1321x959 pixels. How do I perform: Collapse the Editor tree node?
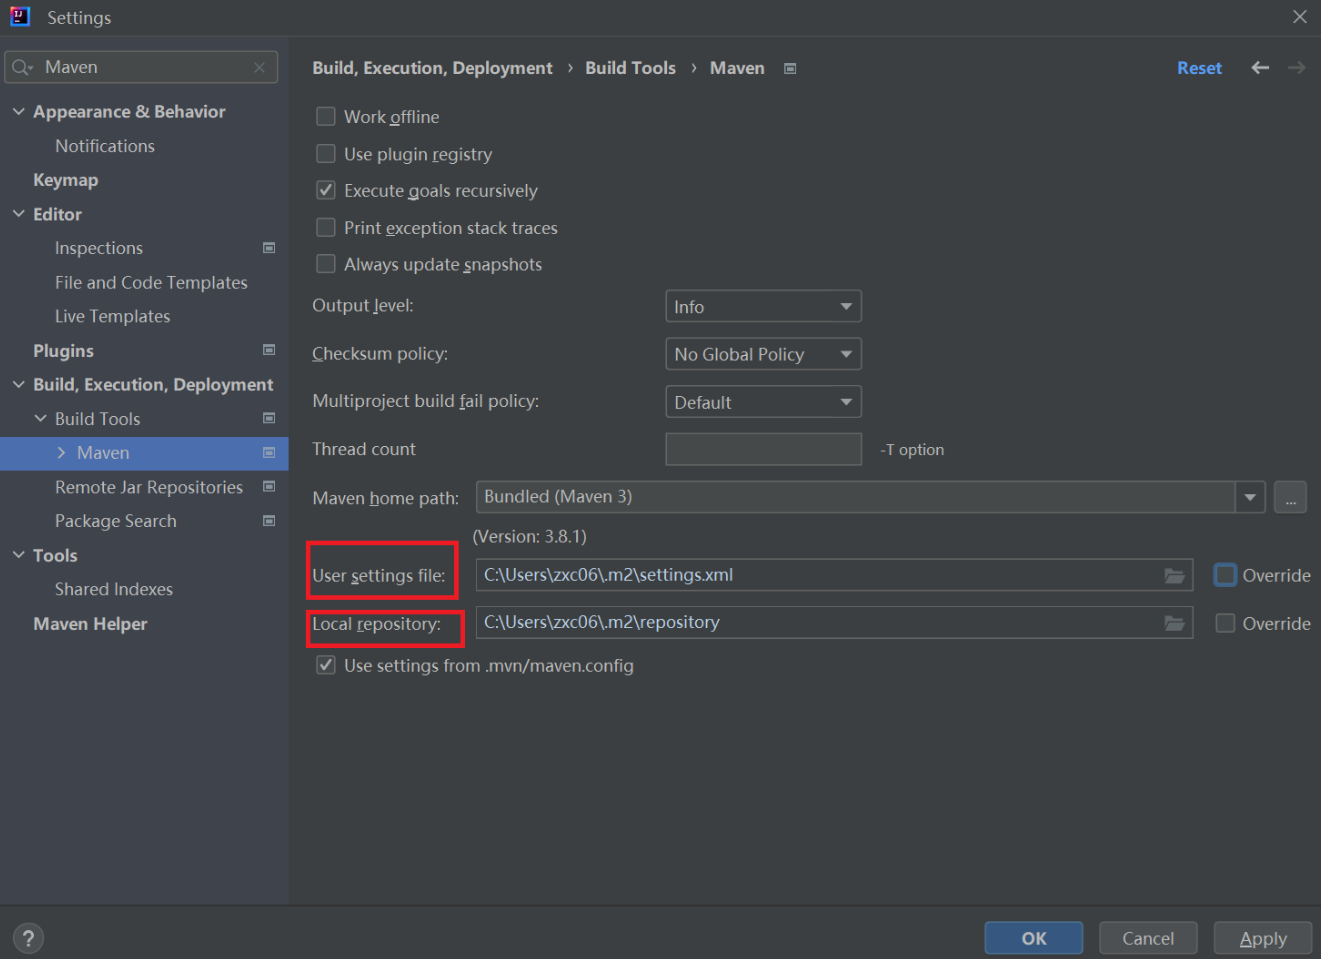click(x=19, y=214)
